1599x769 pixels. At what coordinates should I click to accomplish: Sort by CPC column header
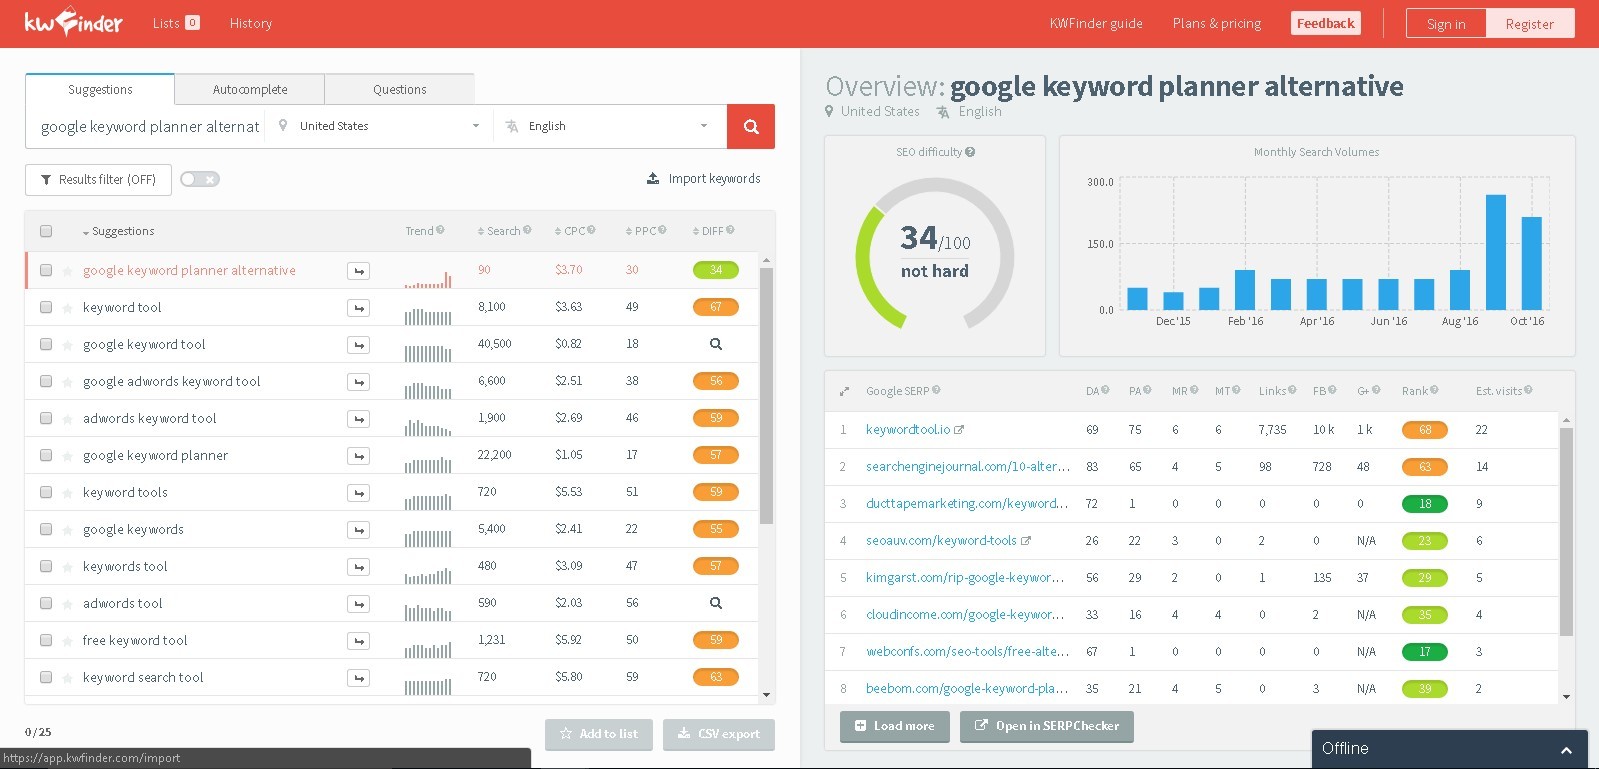tap(570, 231)
